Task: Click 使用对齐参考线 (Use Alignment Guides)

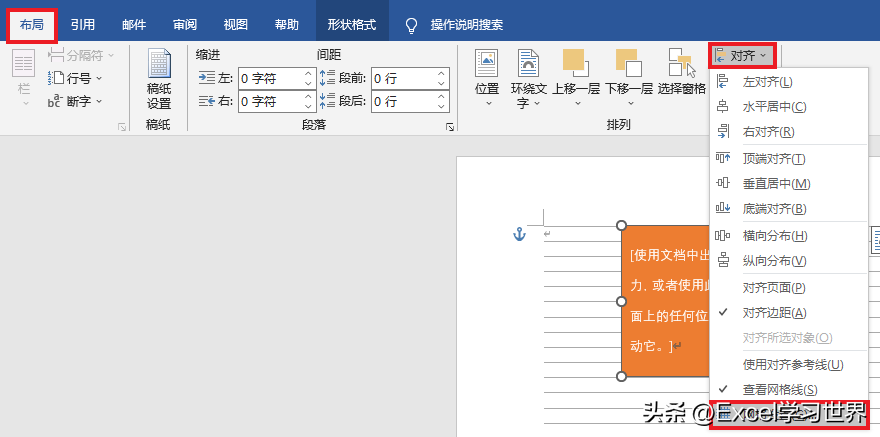Action: 792,364
